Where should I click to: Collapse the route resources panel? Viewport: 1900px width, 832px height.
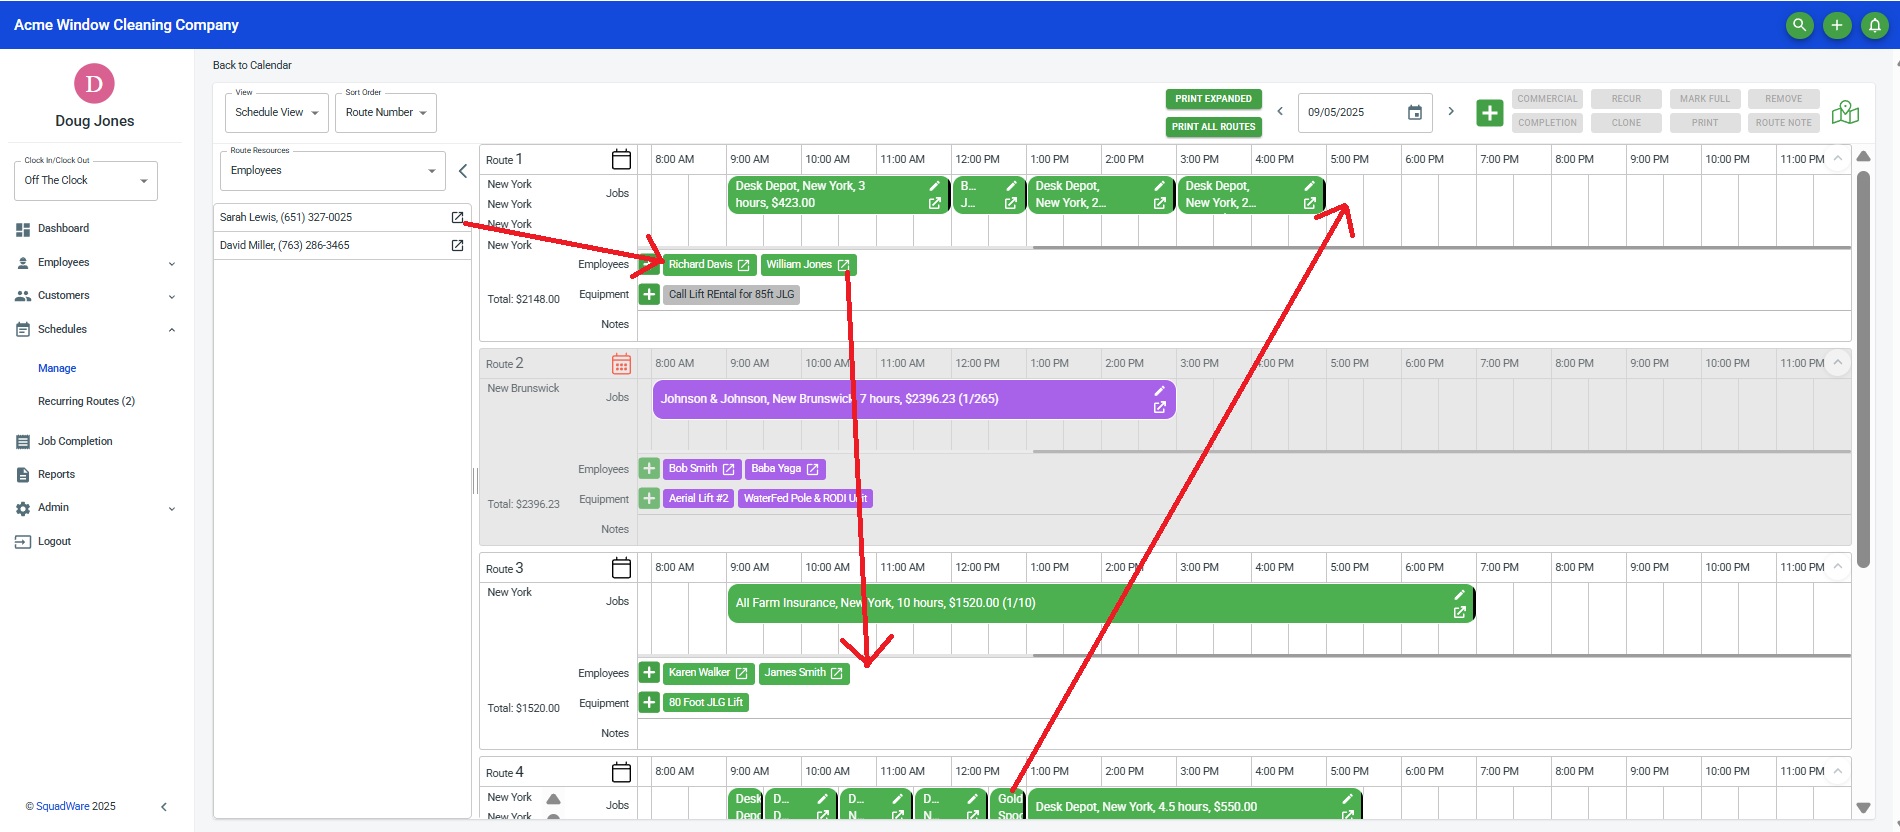(462, 171)
